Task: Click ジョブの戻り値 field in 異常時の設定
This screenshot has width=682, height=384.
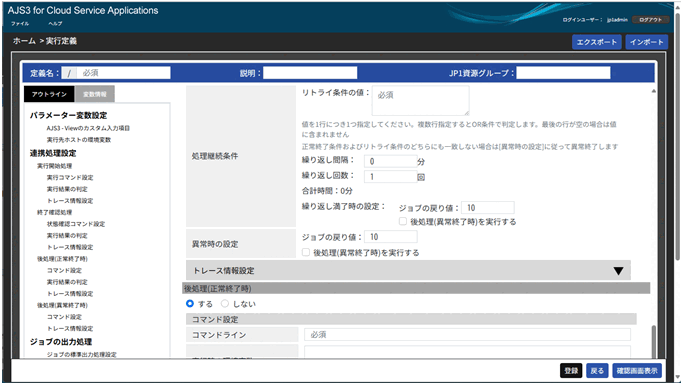Action: [x=391, y=237]
